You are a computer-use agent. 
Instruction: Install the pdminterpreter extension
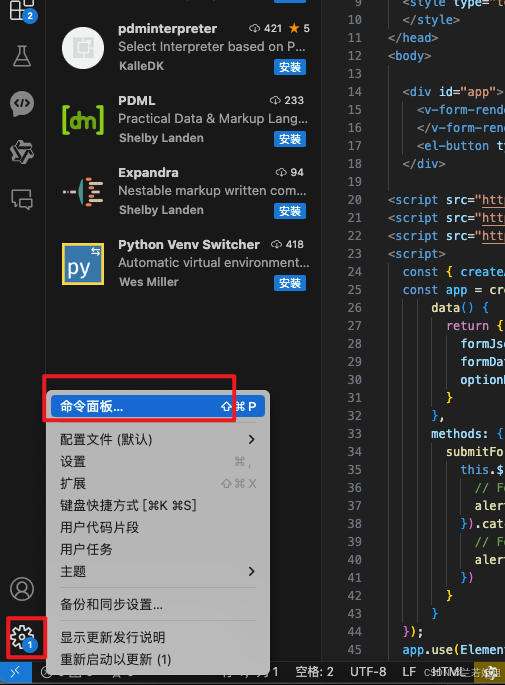point(290,67)
